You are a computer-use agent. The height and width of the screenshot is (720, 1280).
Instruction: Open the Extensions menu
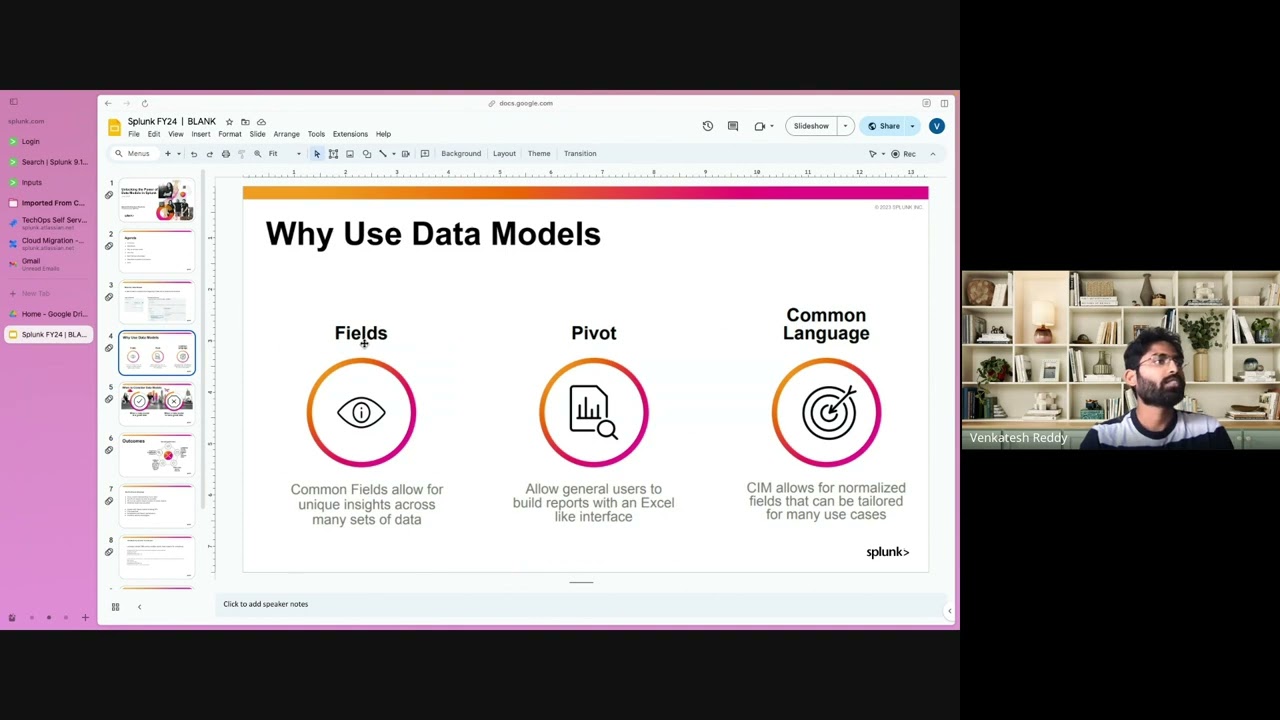coord(350,134)
